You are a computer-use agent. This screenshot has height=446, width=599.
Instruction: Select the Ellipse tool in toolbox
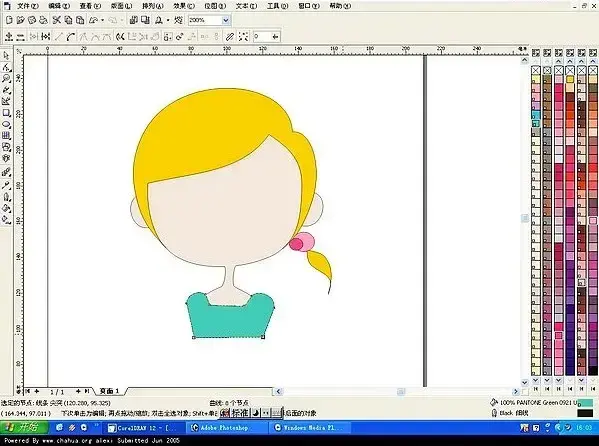[6, 125]
